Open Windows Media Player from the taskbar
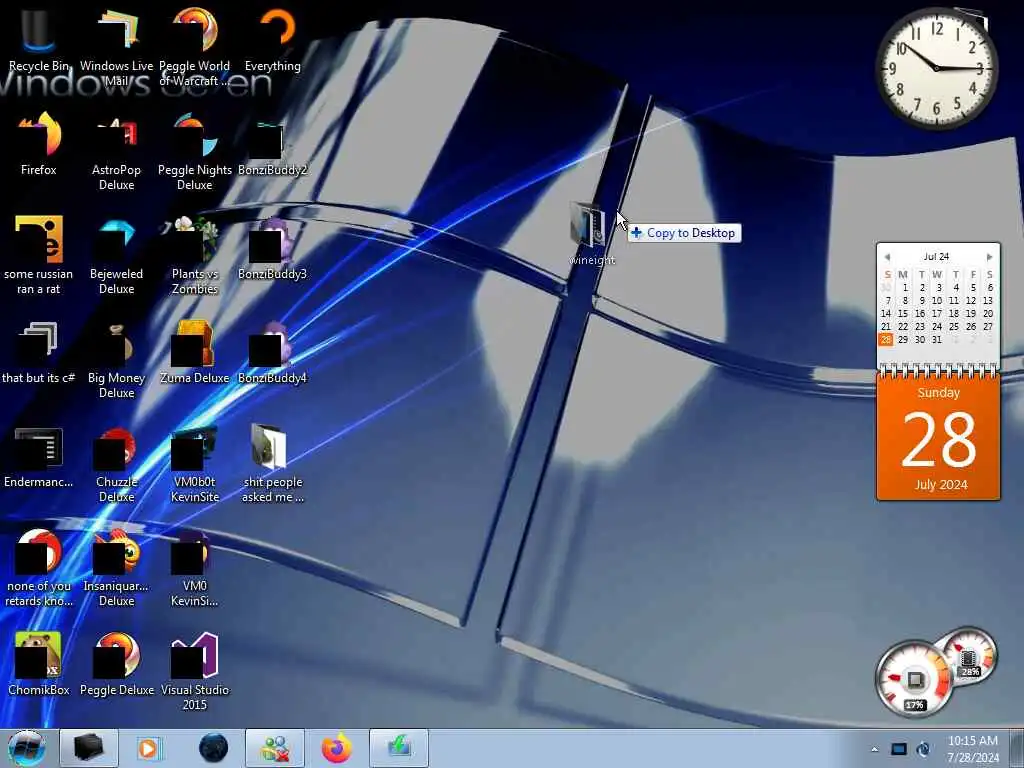This screenshot has height=768, width=1024. coord(150,748)
